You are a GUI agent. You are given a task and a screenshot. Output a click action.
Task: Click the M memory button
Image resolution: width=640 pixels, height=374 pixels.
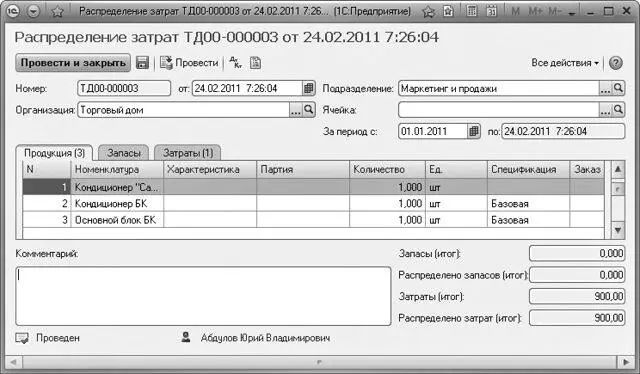516,11
